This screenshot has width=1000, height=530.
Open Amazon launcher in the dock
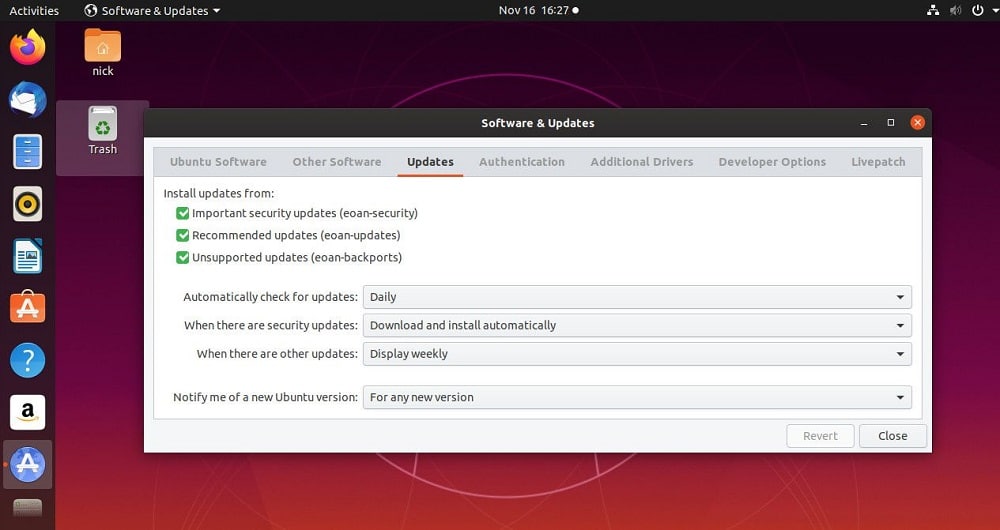(27, 413)
